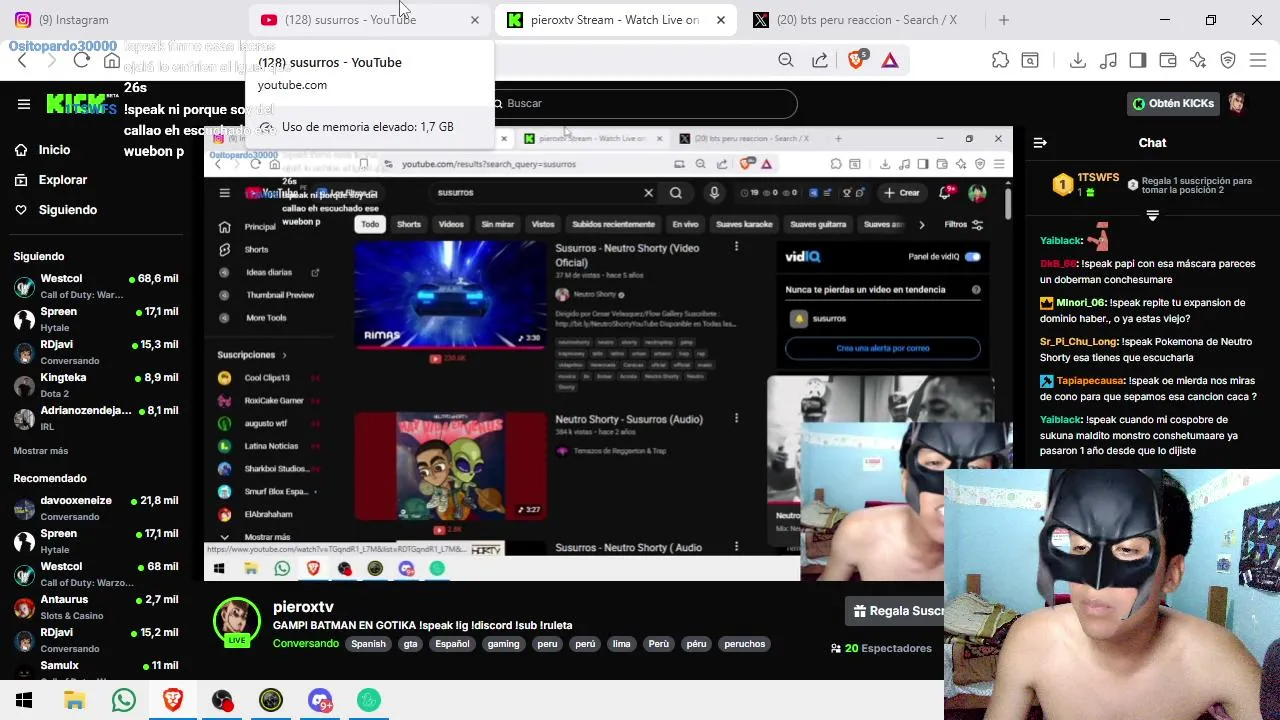Toggle the browser sidebar panel

coord(1138,61)
